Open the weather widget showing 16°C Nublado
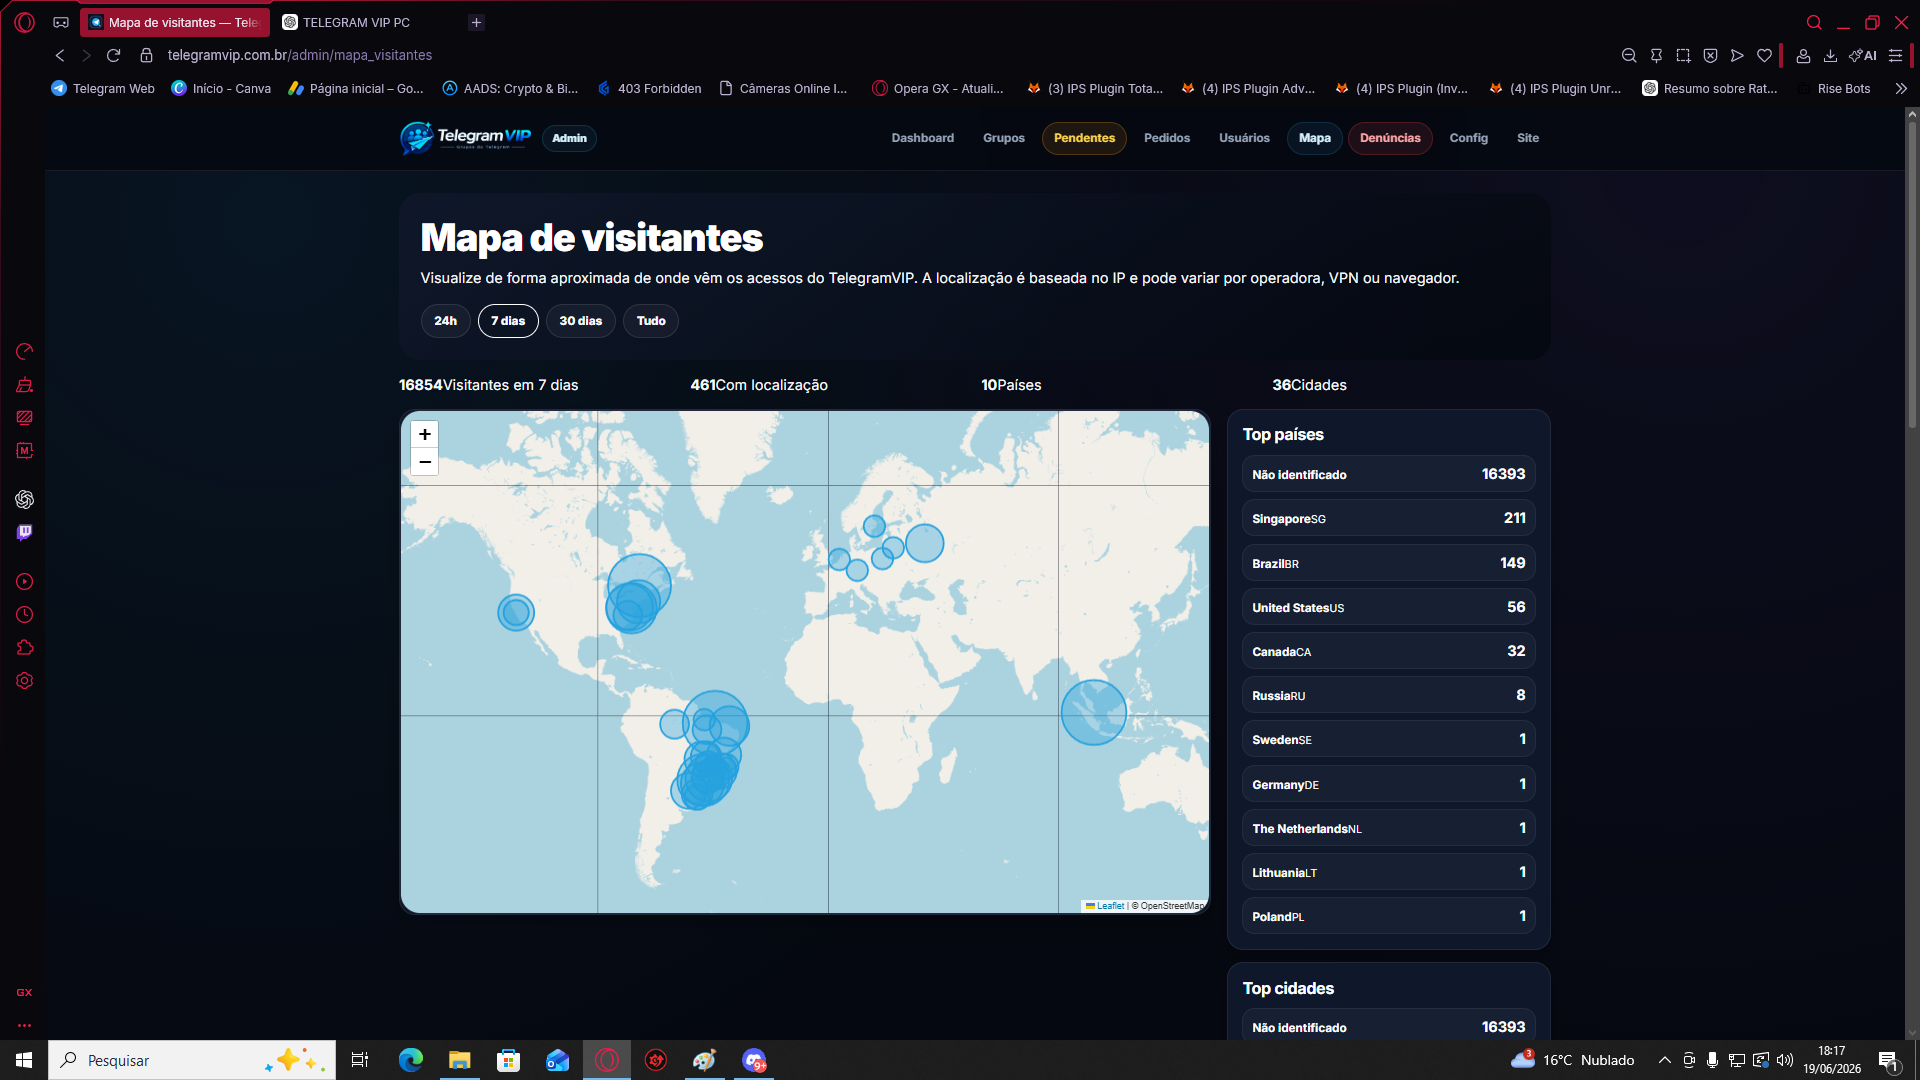This screenshot has height=1080, width=1920. [x=1573, y=1060]
